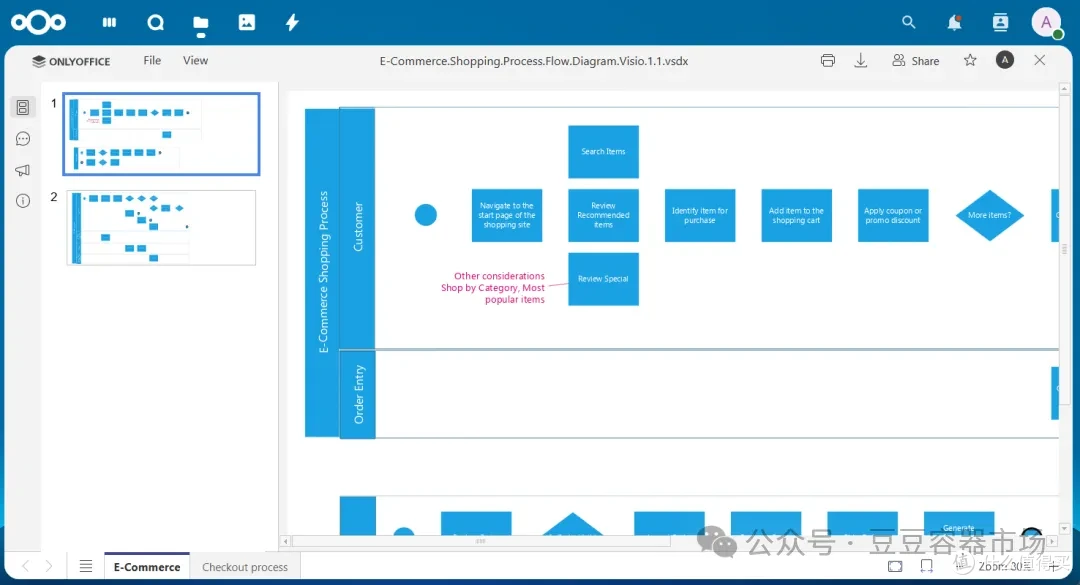Click the document file name title

[x=534, y=61]
